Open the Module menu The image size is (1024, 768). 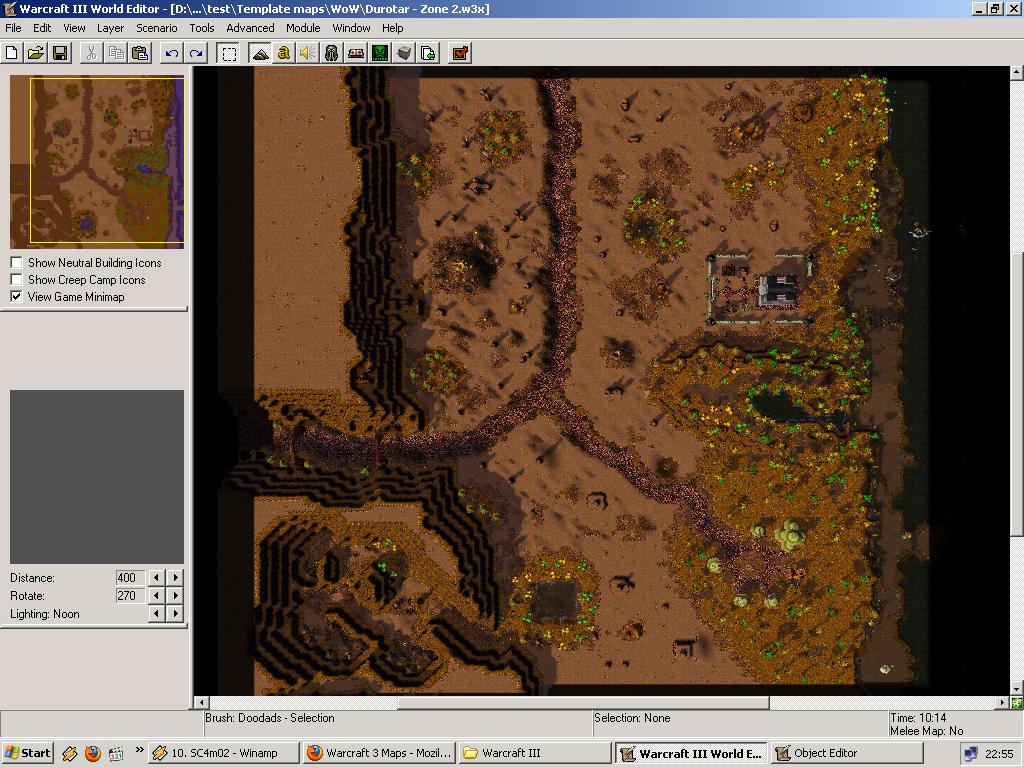[303, 28]
